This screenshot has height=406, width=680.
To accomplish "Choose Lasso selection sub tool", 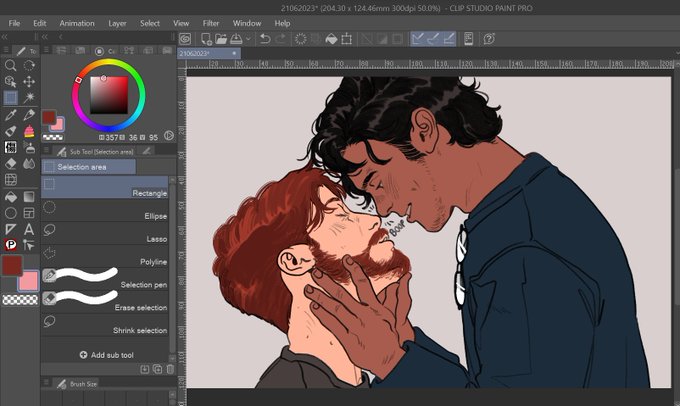I will click(x=105, y=233).
